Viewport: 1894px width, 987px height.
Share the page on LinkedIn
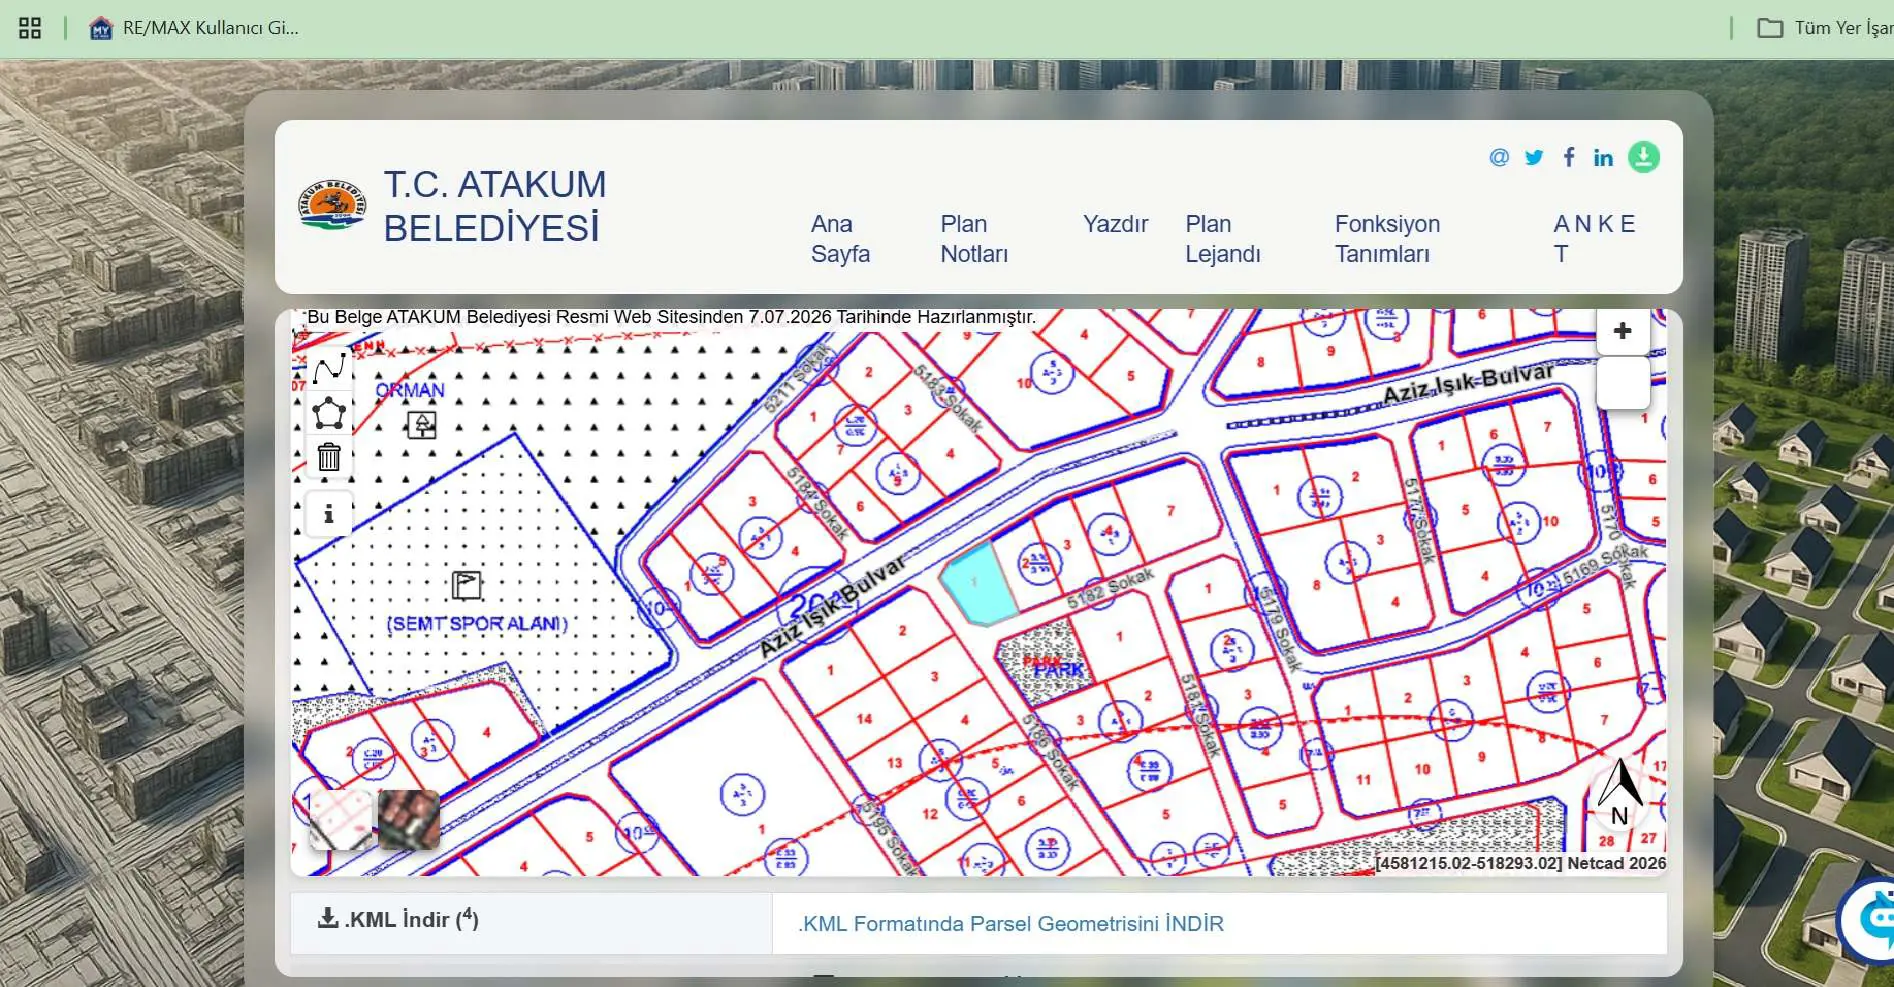click(1603, 157)
